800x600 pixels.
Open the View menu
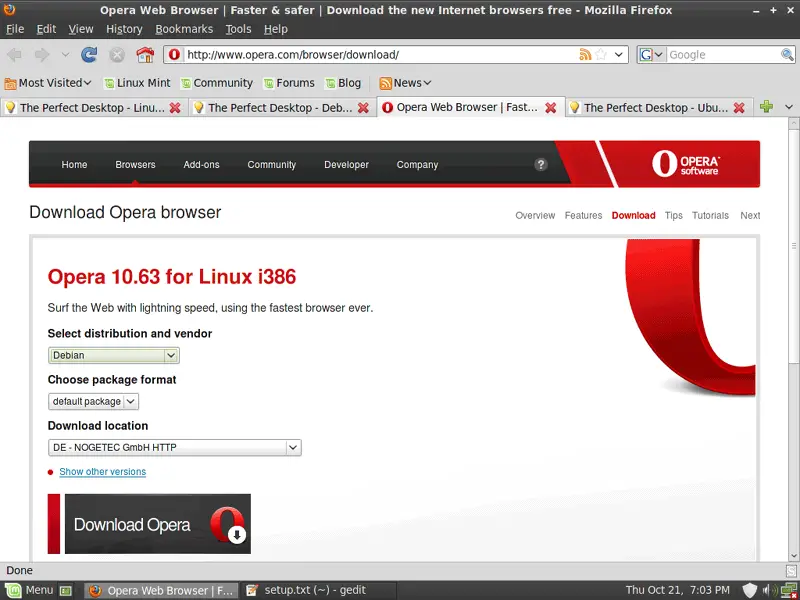click(81, 29)
